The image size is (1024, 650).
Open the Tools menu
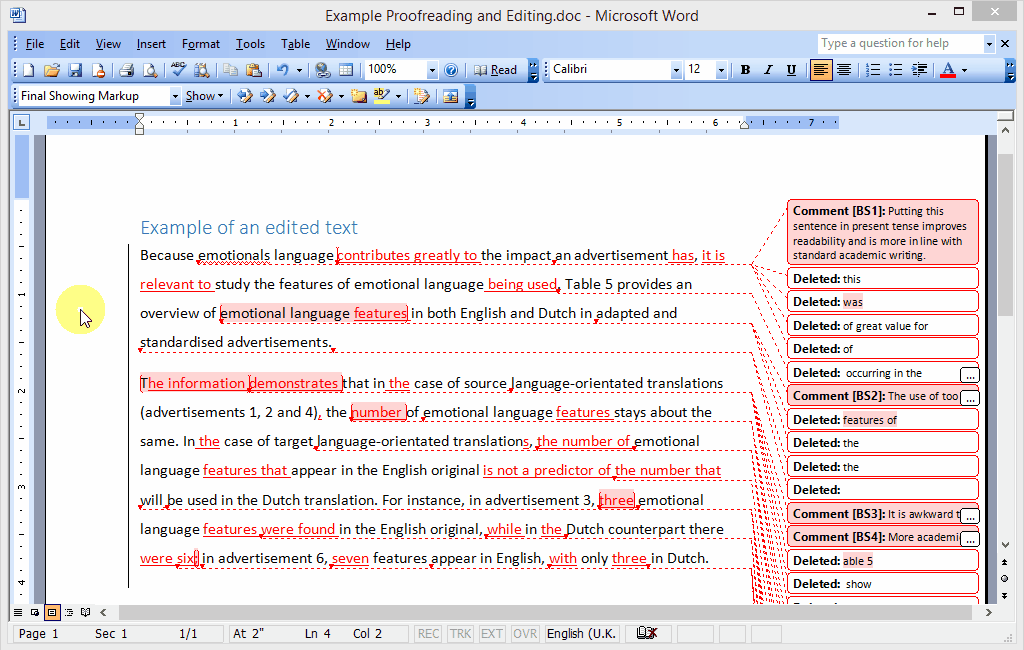pos(250,44)
